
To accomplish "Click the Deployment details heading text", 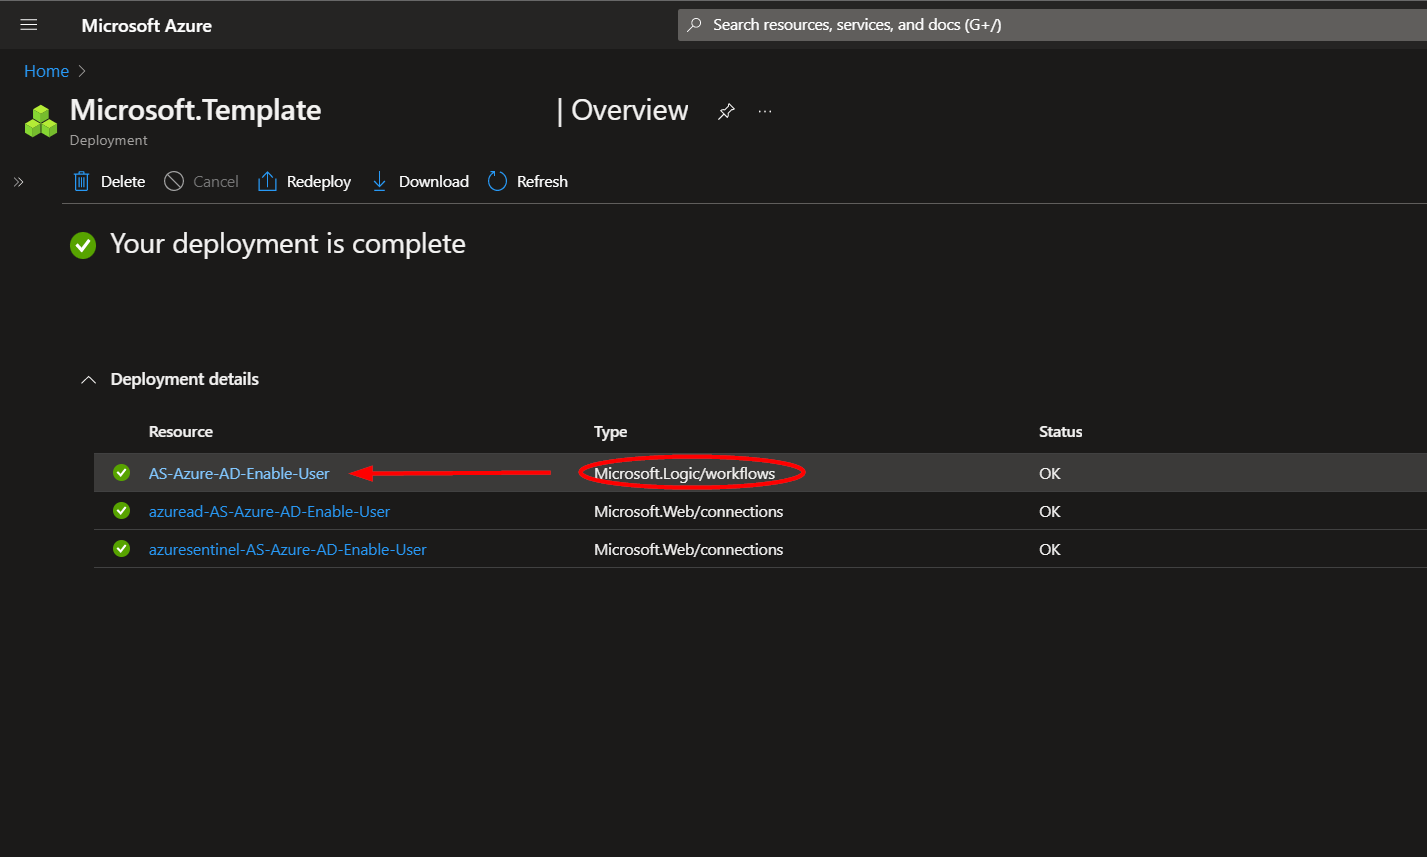I will 185,380.
